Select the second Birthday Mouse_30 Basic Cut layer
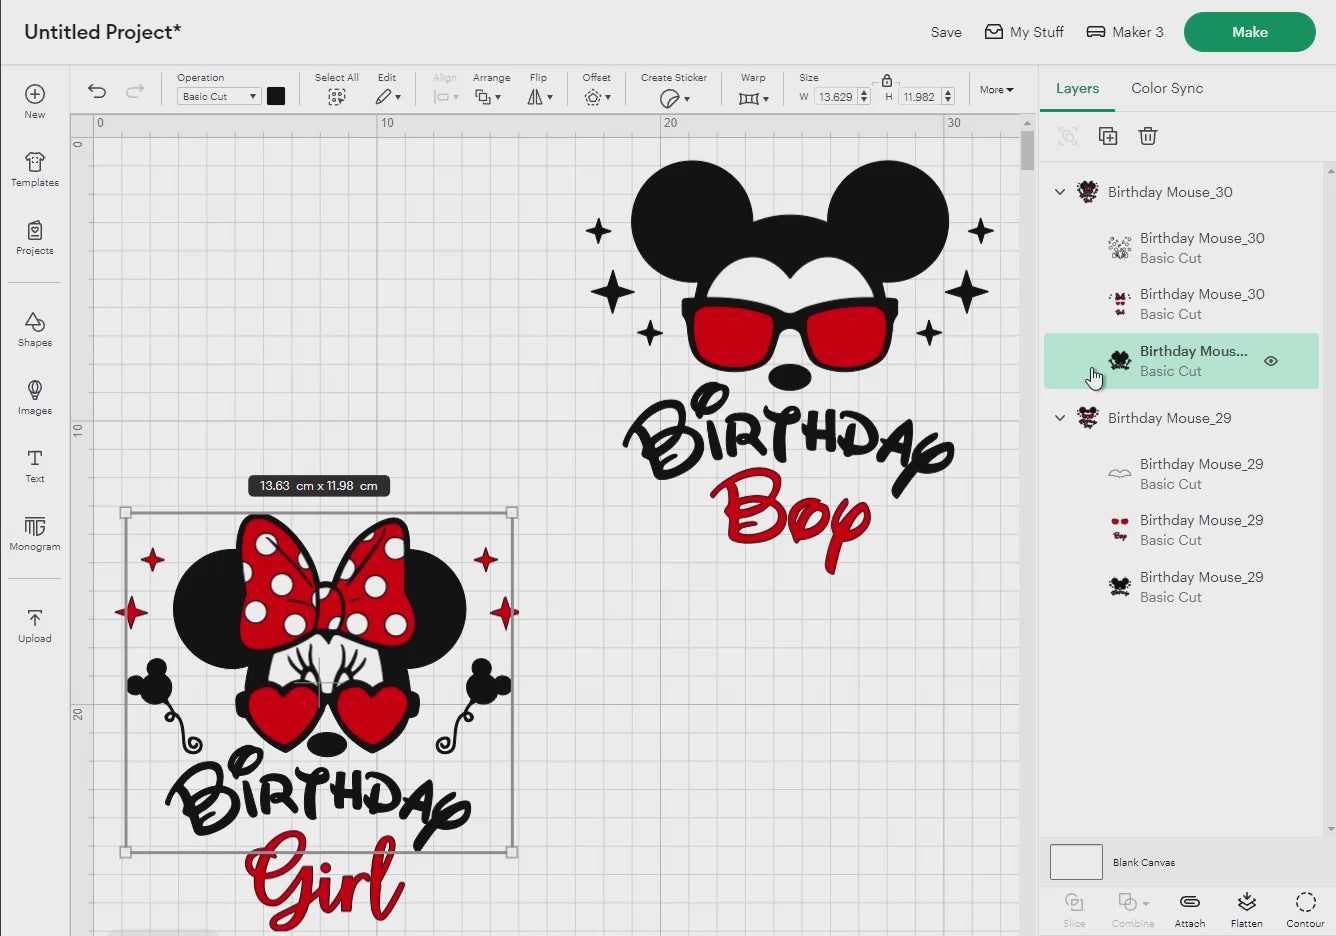This screenshot has width=1336, height=936. [1181, 304]
